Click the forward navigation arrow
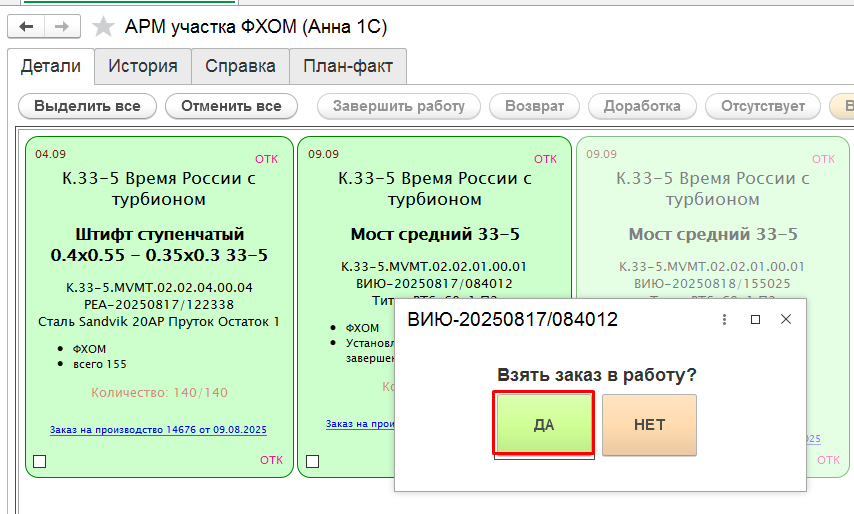Image resolution: width=854 pixels, height=514 pixels. pyautogui.click(x=61, y=27)
